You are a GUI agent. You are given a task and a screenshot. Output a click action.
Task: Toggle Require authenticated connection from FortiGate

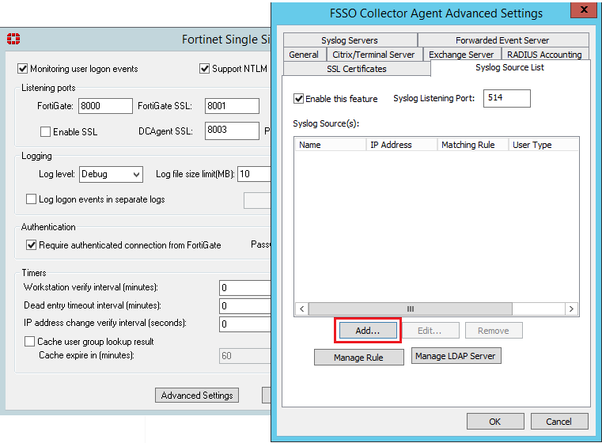pos(29,245)
